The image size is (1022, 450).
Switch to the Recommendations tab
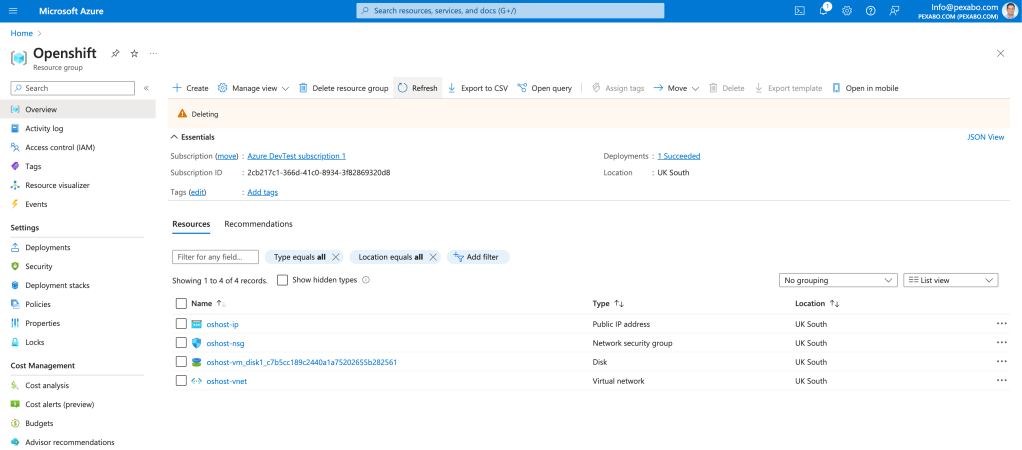coord(258,224)
